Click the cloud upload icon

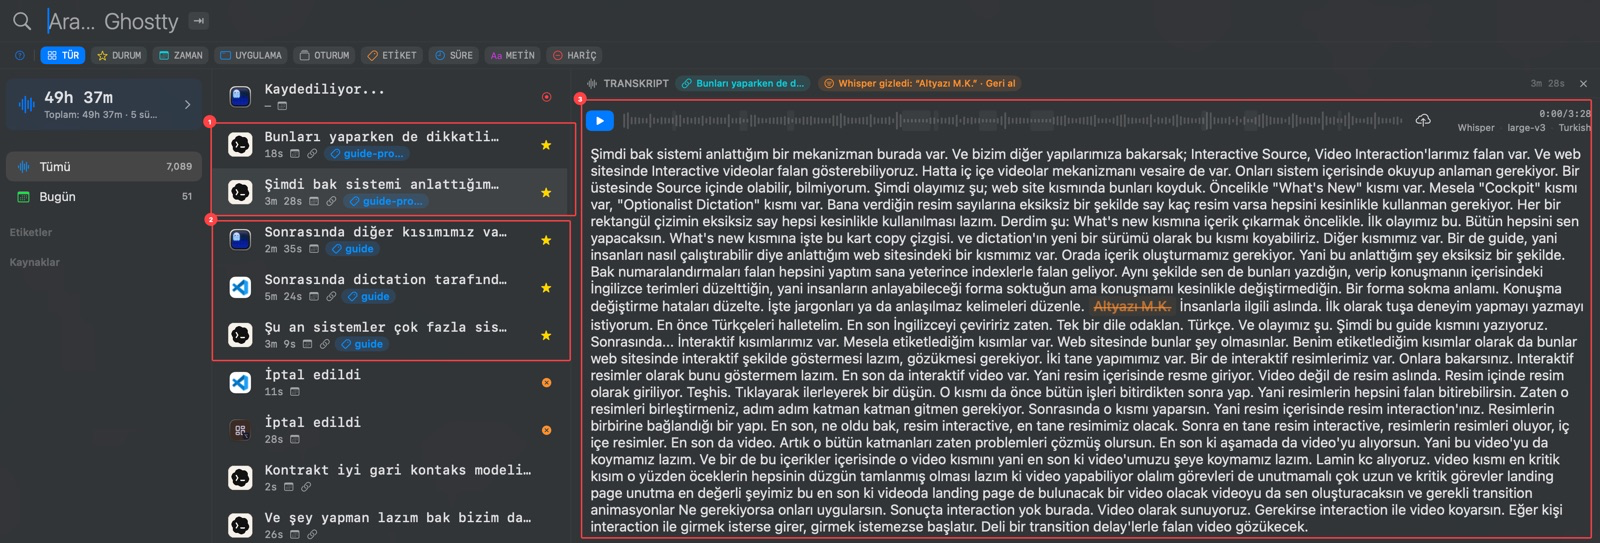pyautogui.click(x=1423, y=120)
